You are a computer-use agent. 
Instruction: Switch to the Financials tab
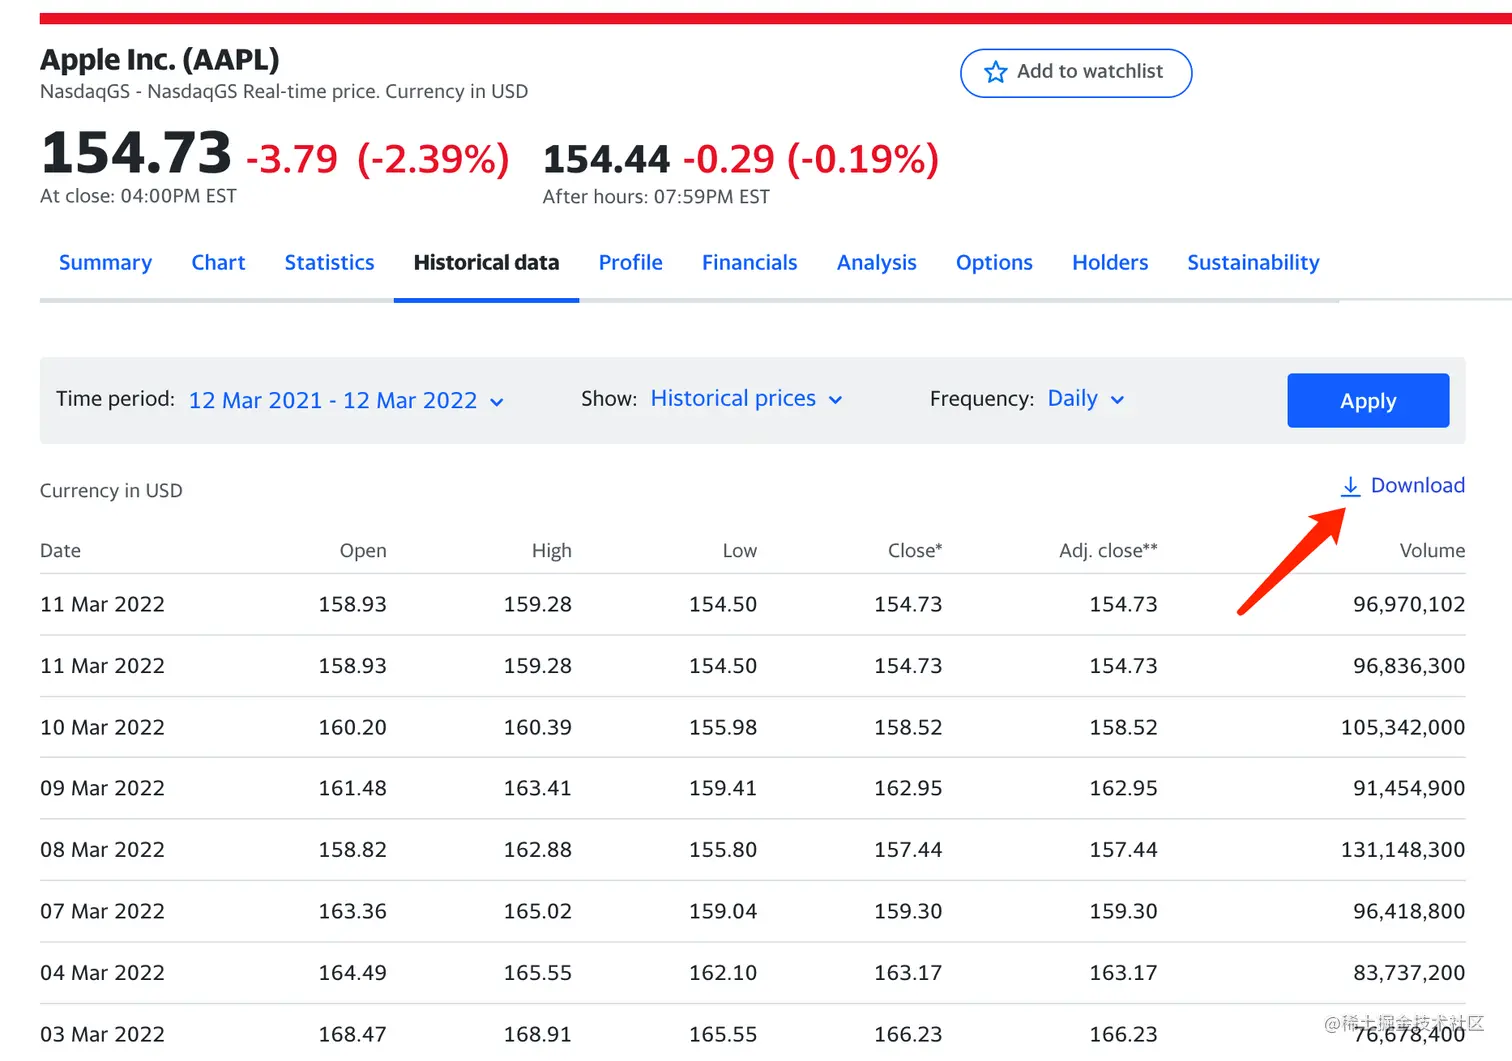(749, 262)
